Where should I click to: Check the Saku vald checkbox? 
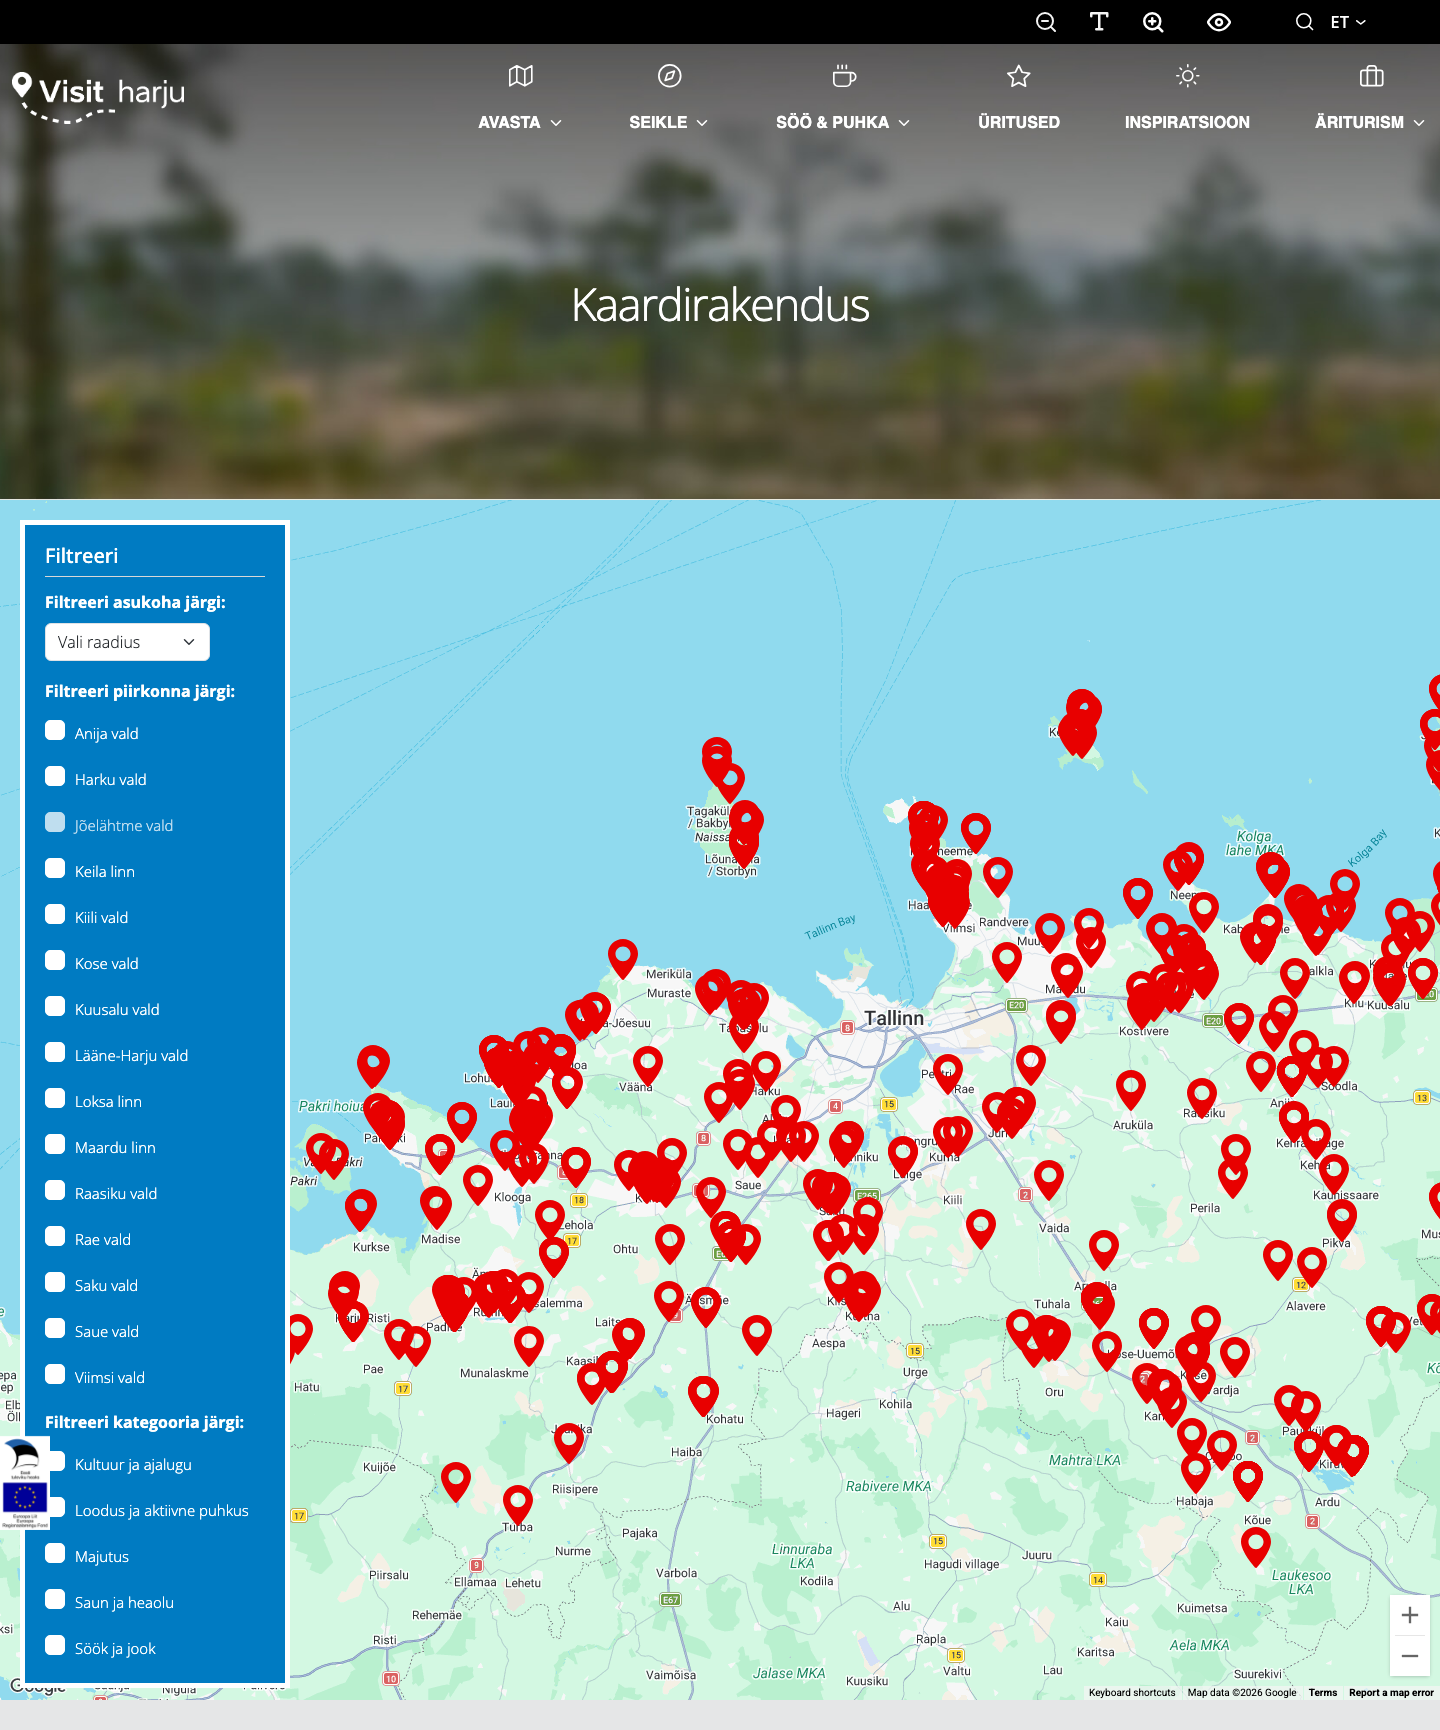[x=55, y=1283]
